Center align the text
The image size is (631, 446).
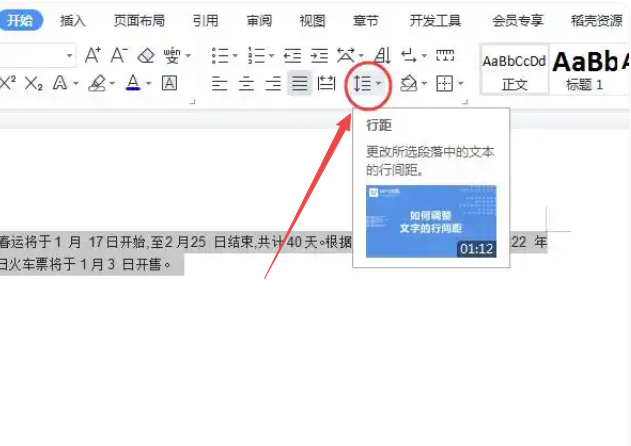point(246,83)
